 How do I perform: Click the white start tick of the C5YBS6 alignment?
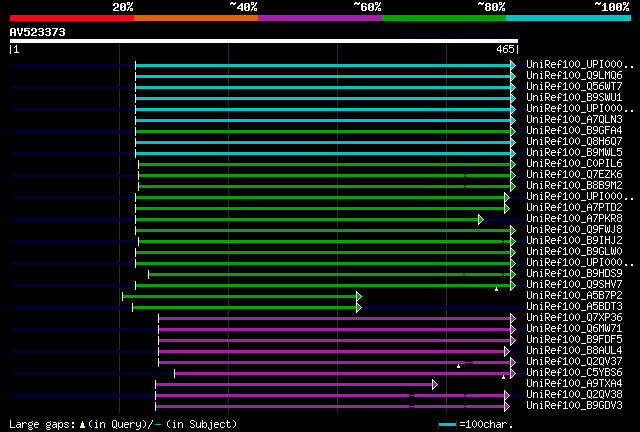pyautogui.click(x=175, y=374)
